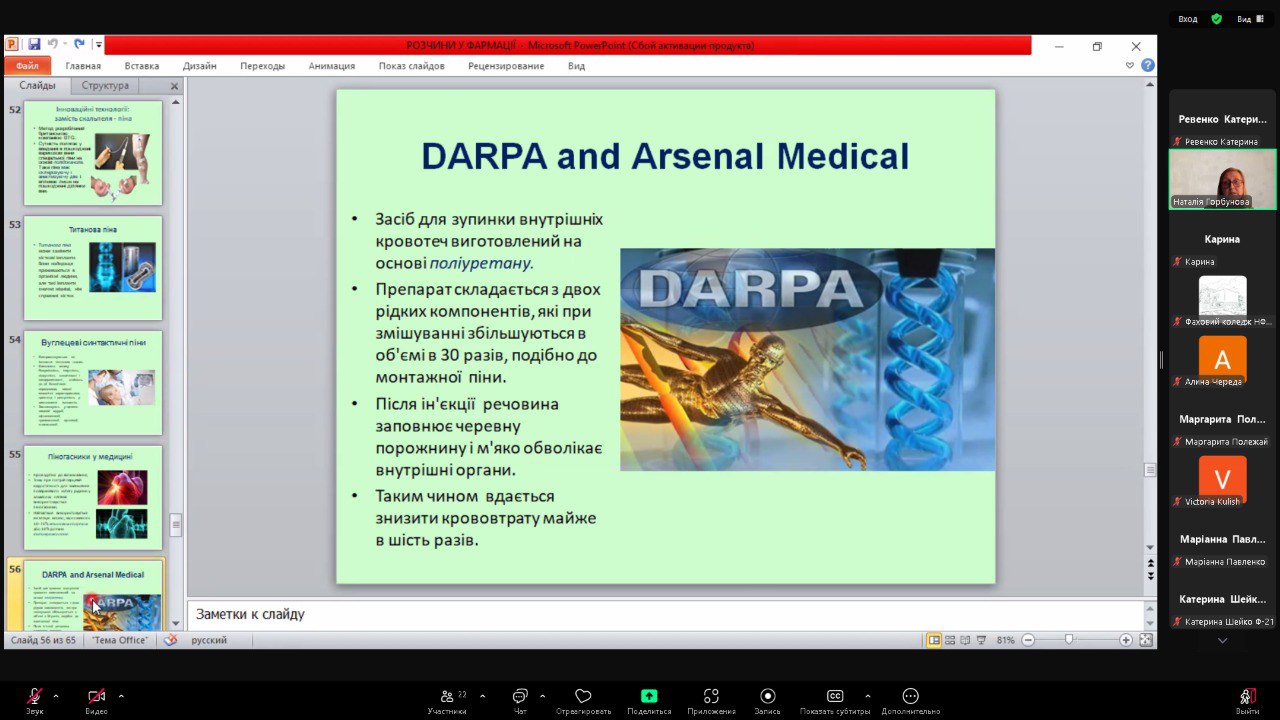The image size is (1280, 720).
Task: Click the zoom in plus button
Action: [x=1126, y=640]
